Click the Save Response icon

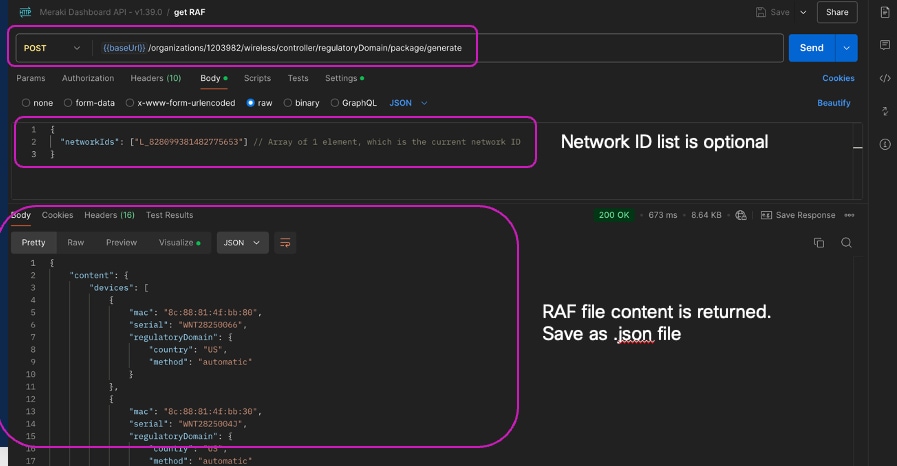tap(766, 215)
